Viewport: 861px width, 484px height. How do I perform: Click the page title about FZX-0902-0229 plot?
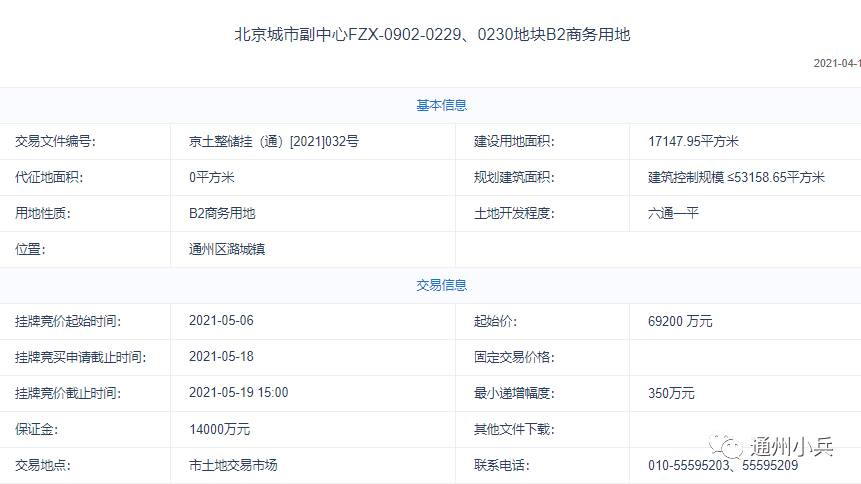432,35
